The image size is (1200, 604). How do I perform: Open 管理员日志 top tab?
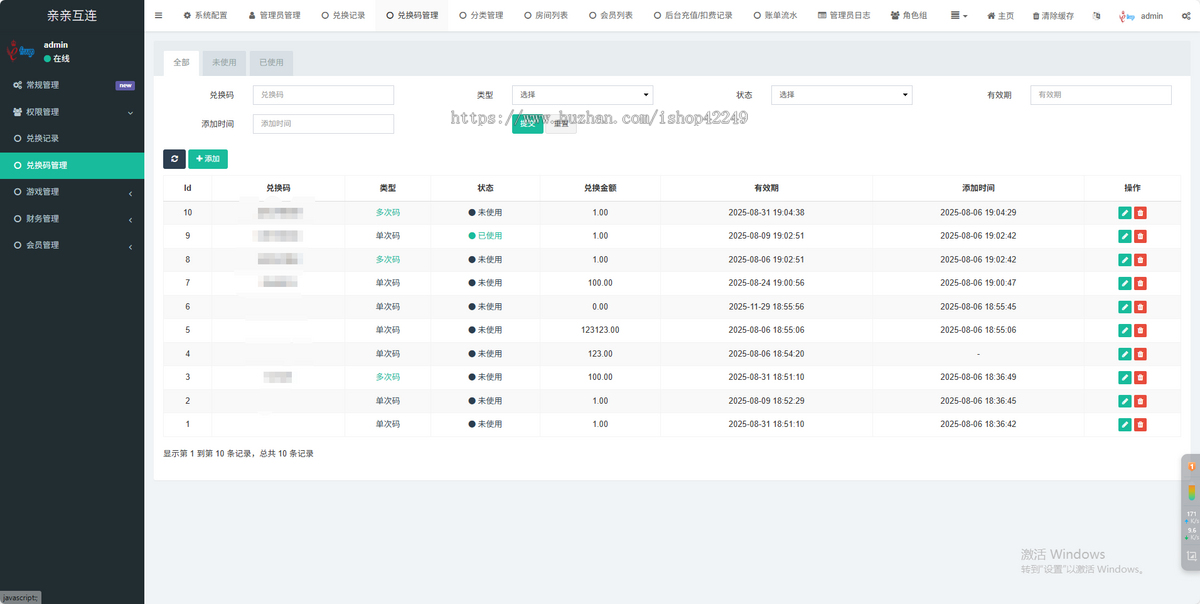[x=843, y=16]
